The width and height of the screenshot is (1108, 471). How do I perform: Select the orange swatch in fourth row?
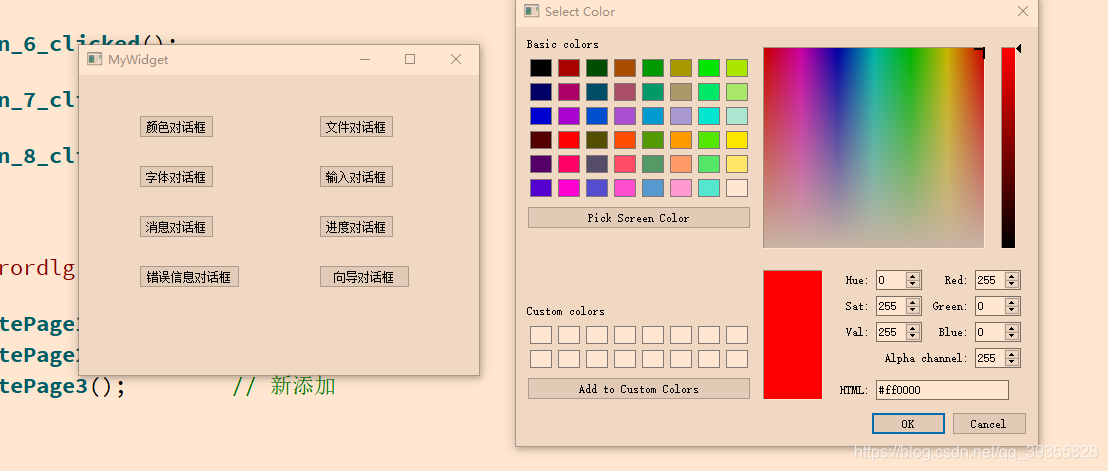pyautogui.click(x=680, y=140)
